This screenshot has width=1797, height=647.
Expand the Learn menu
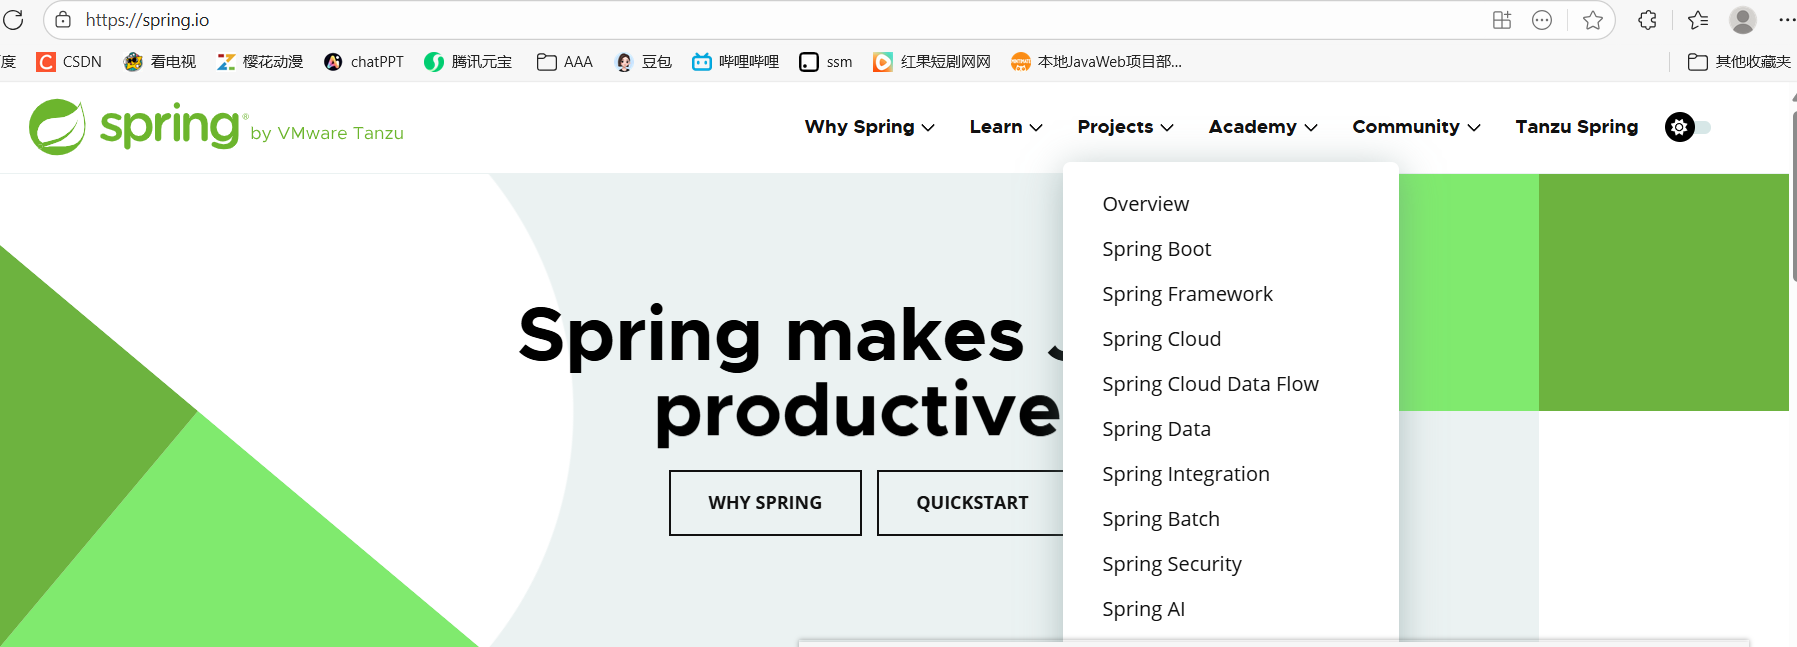(x=1006, y=127)
